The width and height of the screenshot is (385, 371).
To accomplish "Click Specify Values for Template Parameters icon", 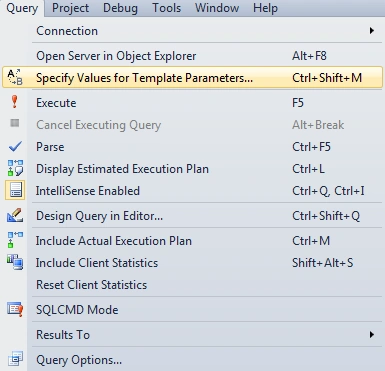I will (15, 77).
